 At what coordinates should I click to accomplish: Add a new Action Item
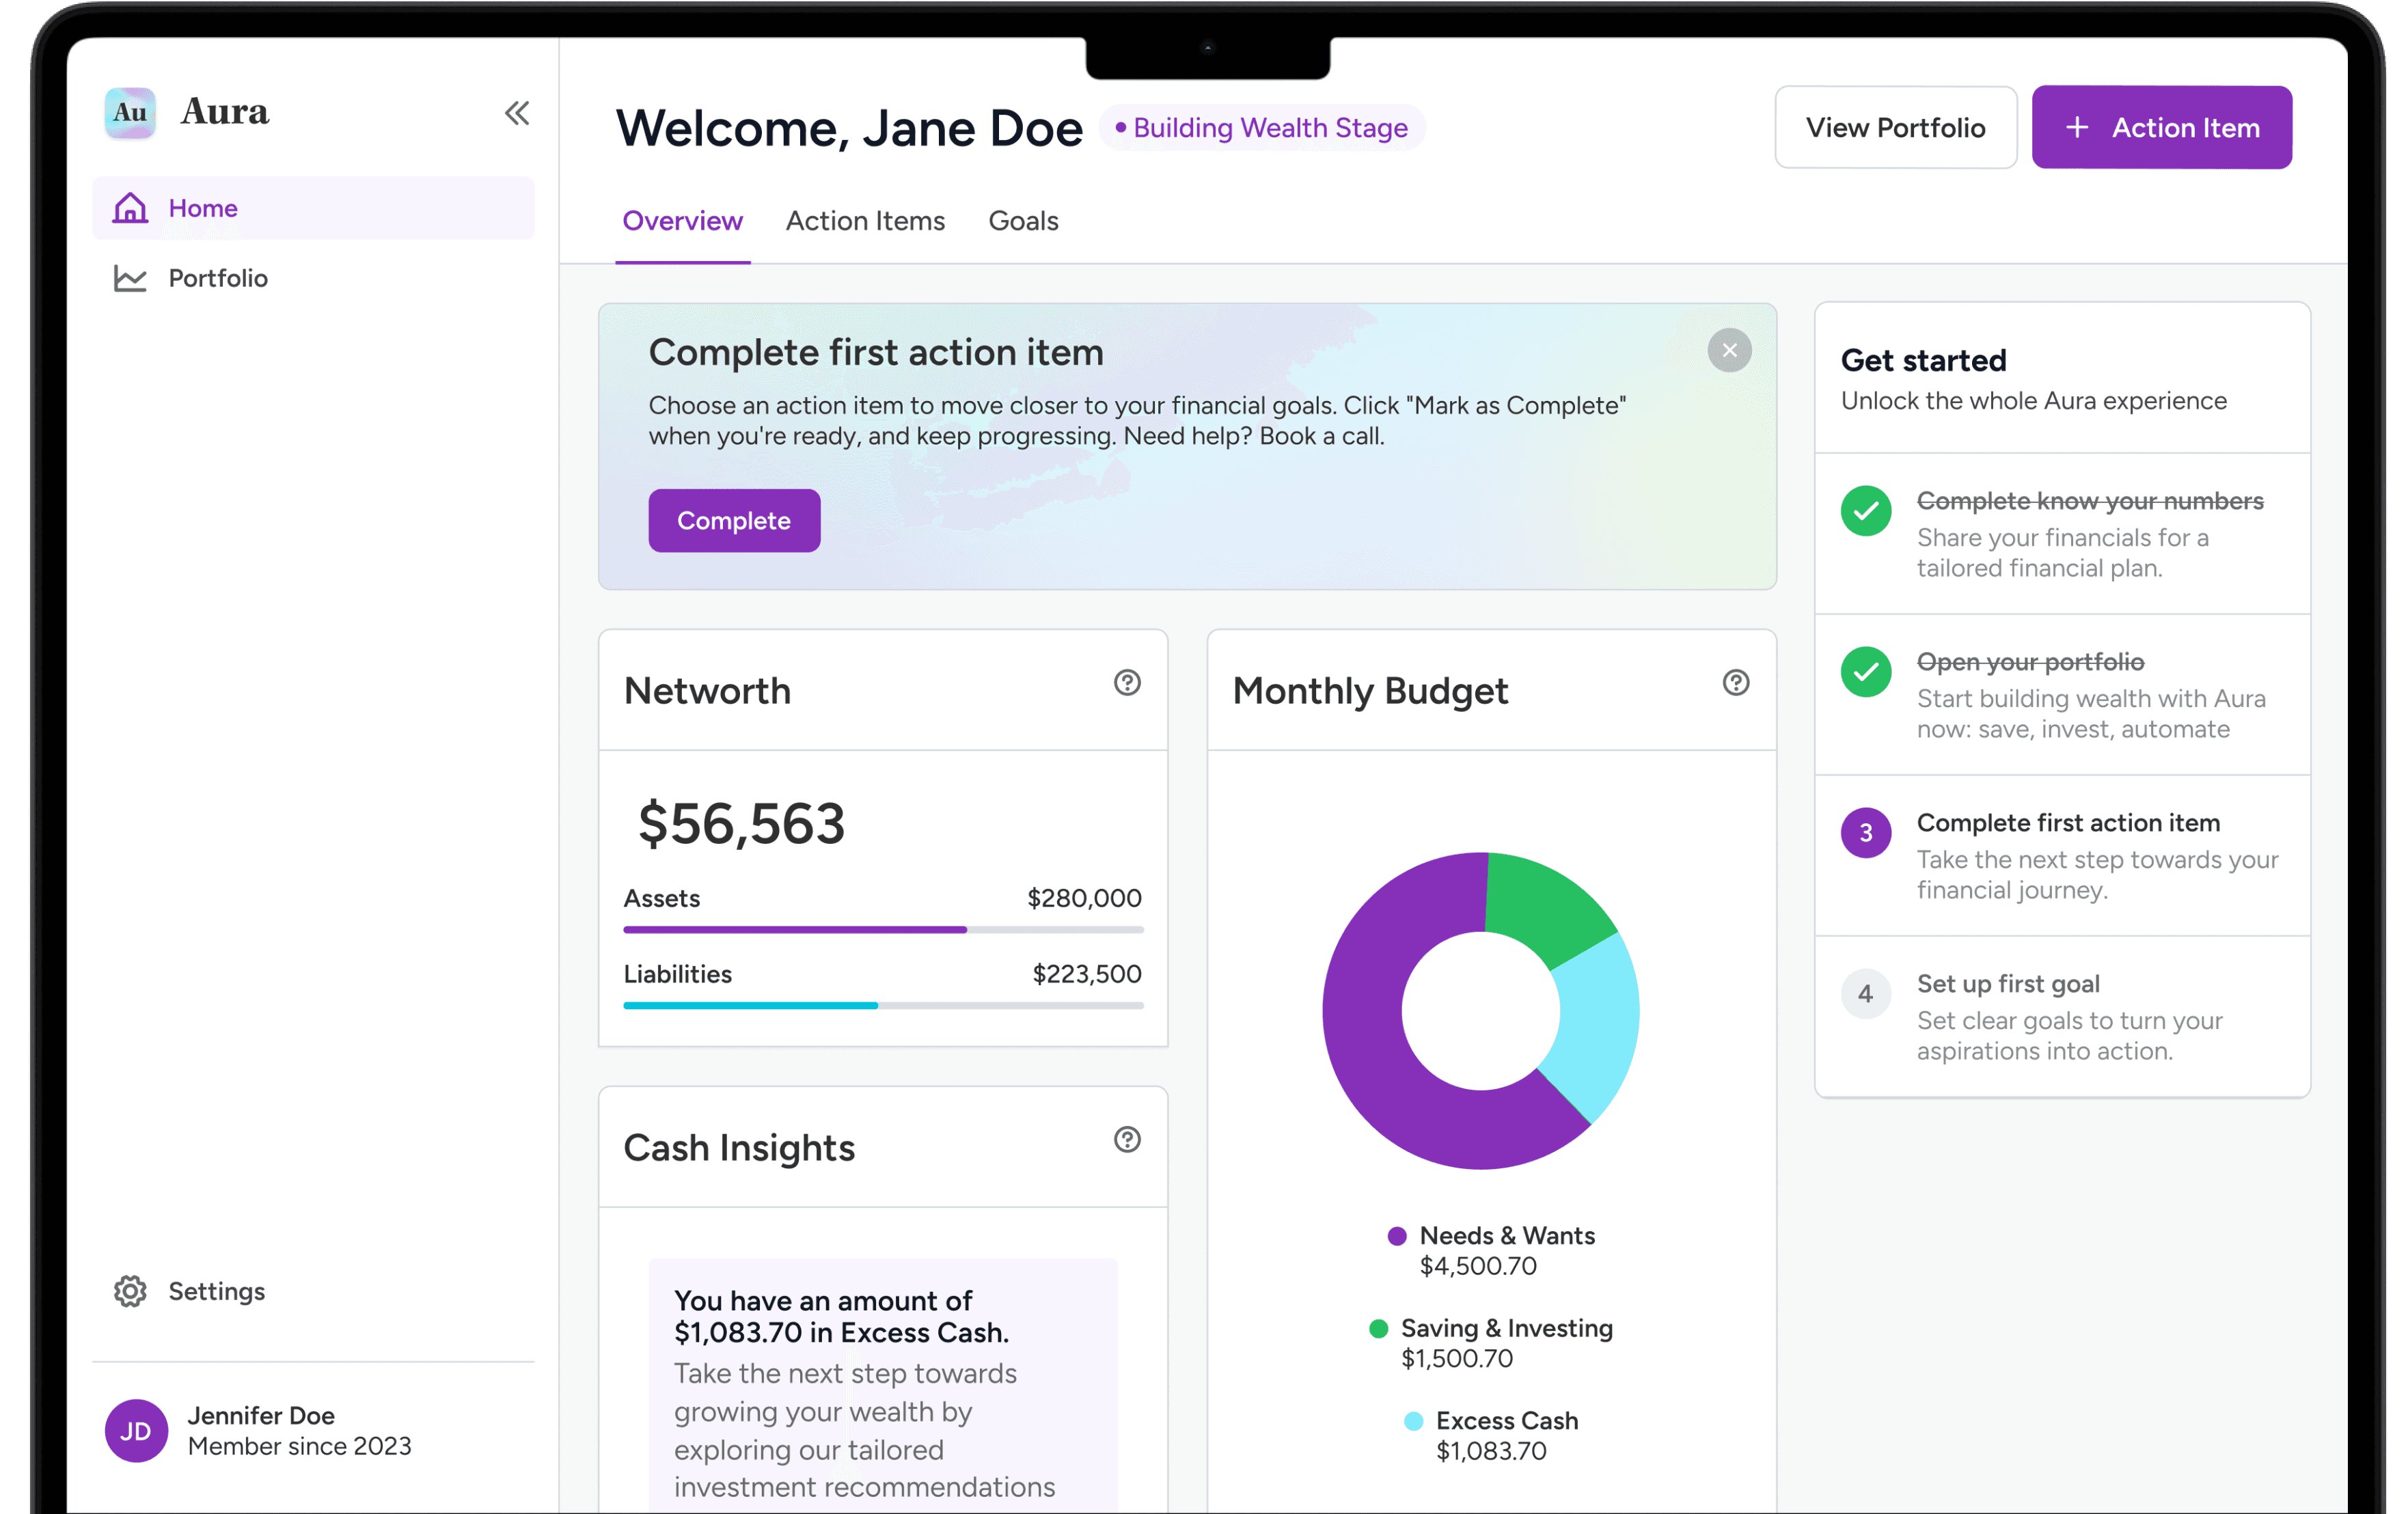coord(2161,128)
